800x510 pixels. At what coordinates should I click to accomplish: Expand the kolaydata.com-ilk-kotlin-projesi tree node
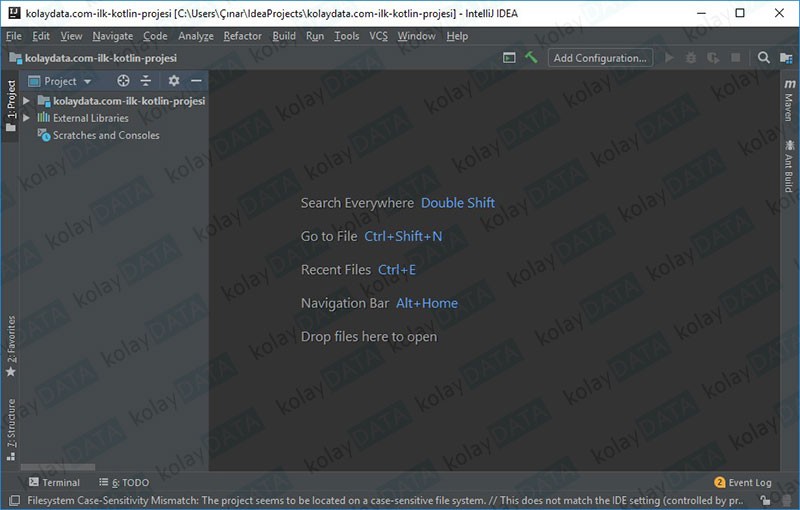(26, 101)
